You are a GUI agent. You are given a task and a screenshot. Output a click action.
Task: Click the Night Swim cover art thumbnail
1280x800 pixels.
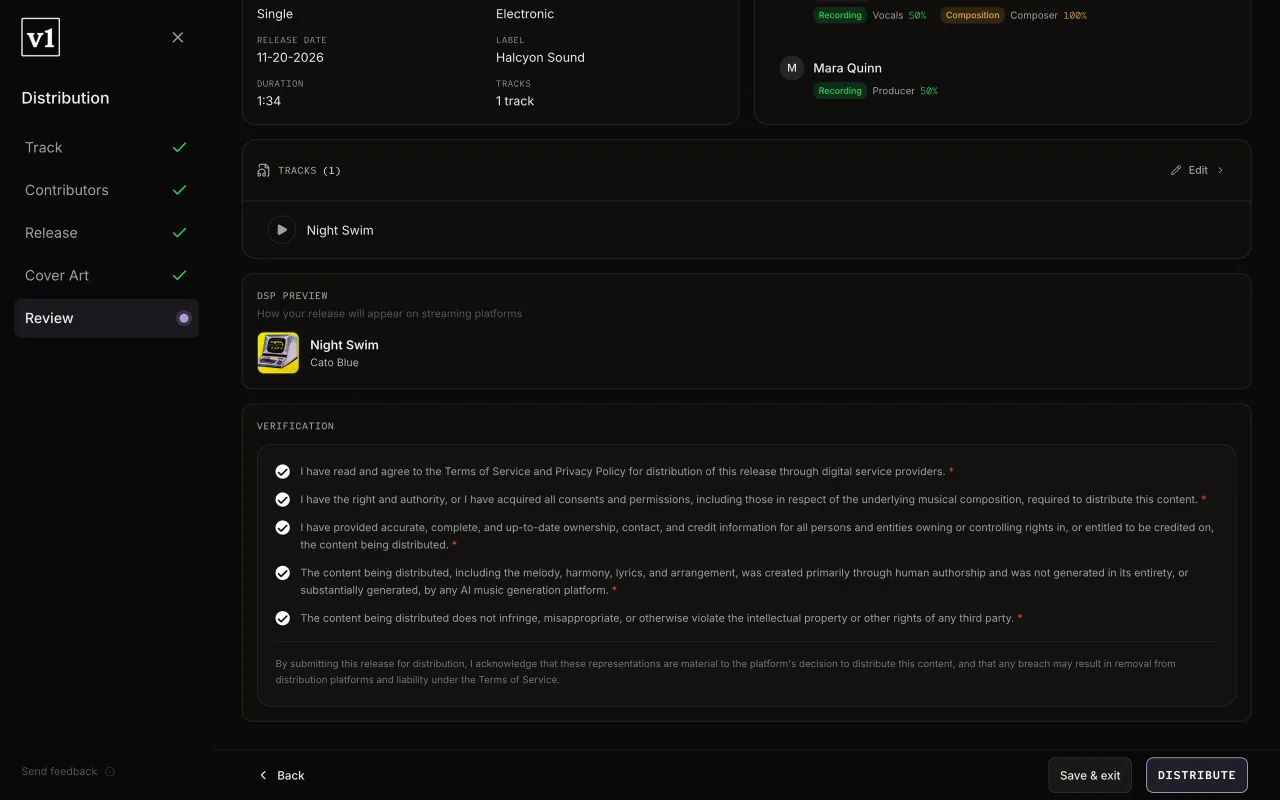pyautogui.click(x=278, y=353)
